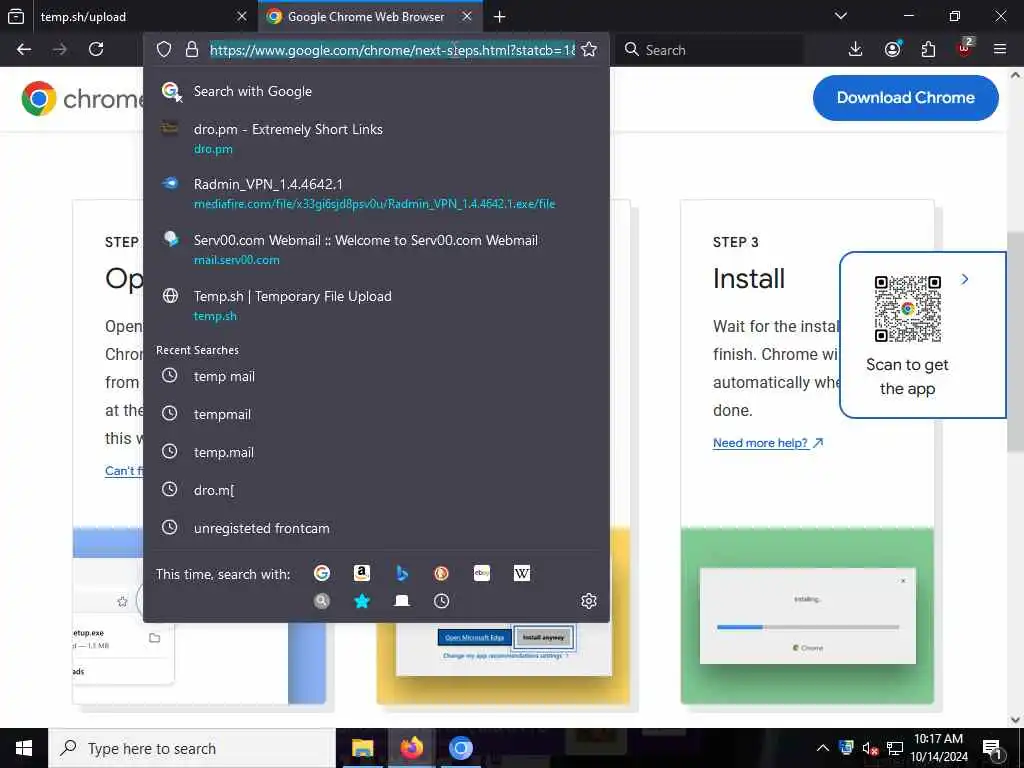This screenshot has width=1024, height=768.
Task: Open the extensions puzzle icon
Action: click(x=928, y=50)
